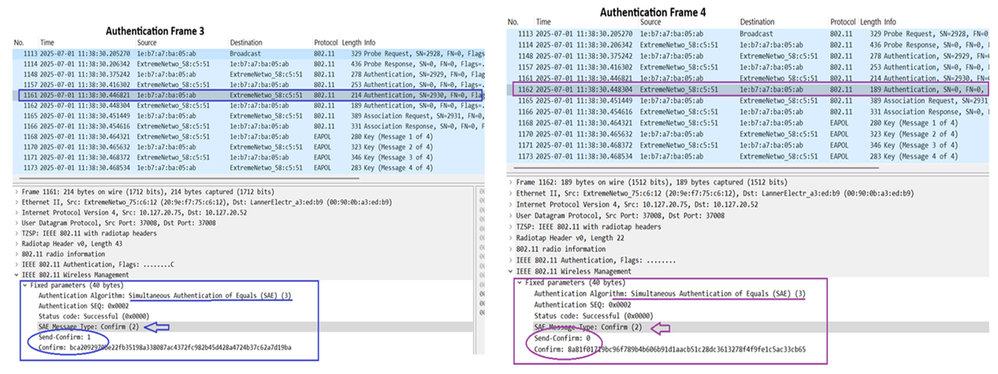Collapse IEEE 802.11 Wireless Management in Frame 3 panel
998x374 pixels.
(x=17, y=275)
